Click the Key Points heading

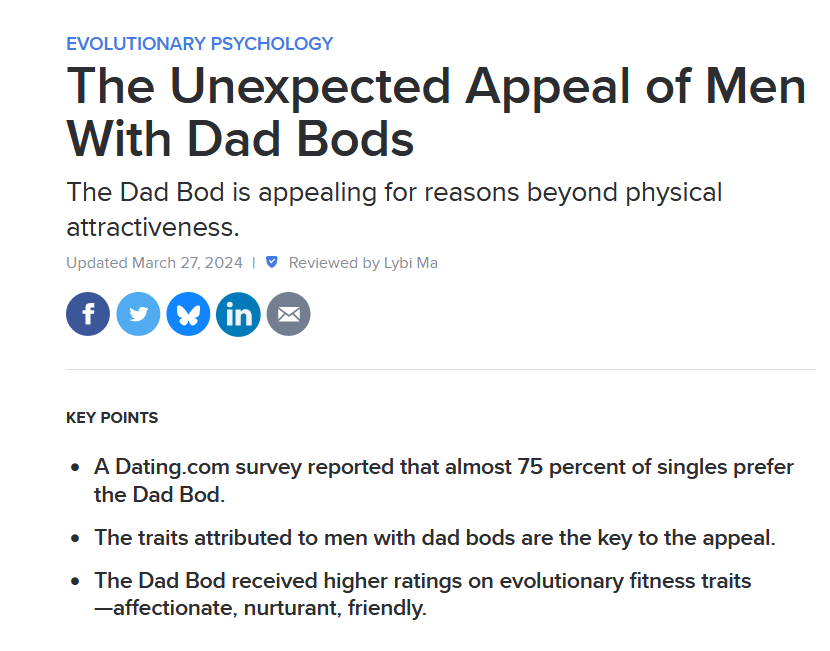pyautogui.click(x=112, y=418)
